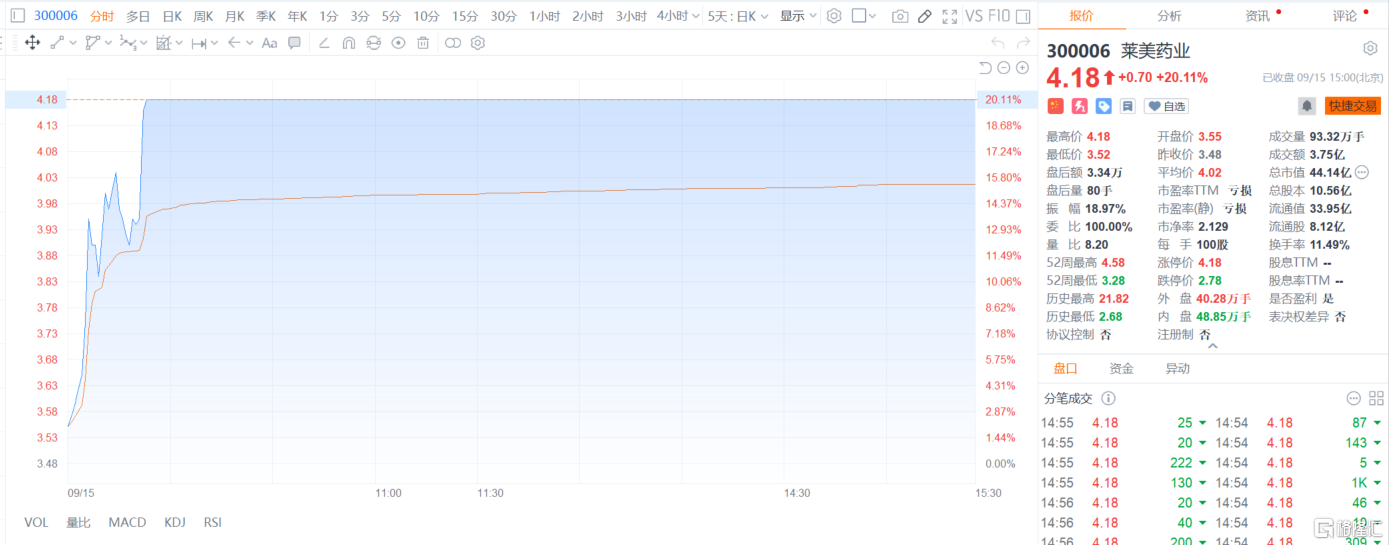Open 分笔成交 more options ellipsis
This screenshot has width=1389, height=545.
1353,398
